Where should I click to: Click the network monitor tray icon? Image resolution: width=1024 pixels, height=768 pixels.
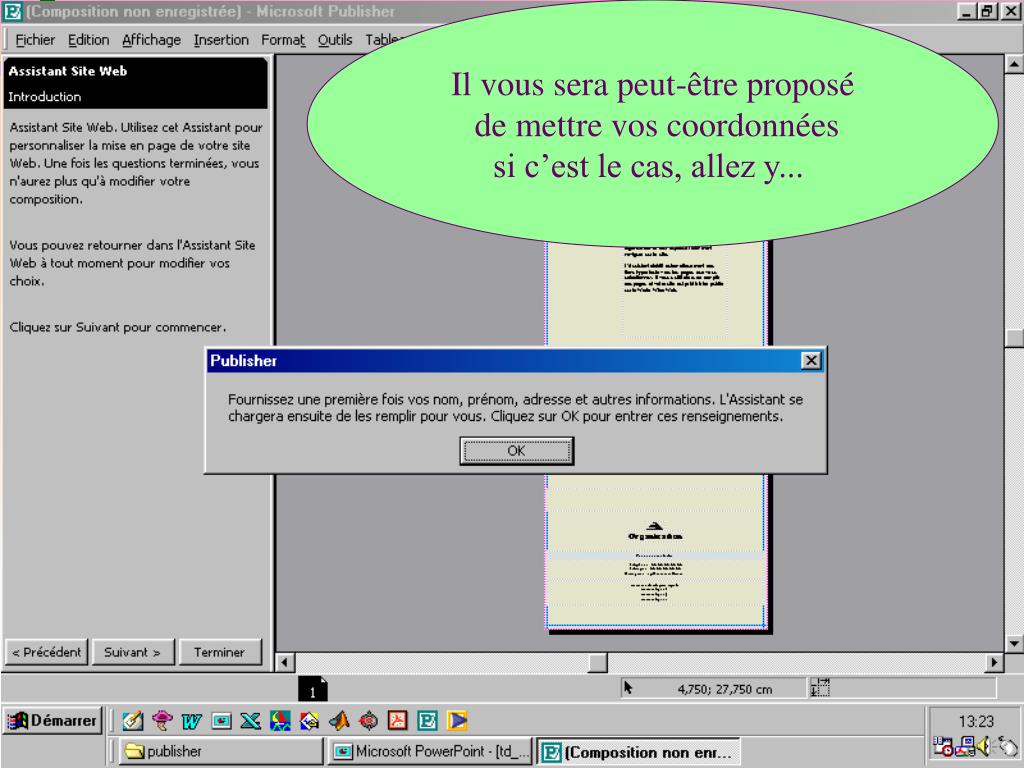[967, 746]
